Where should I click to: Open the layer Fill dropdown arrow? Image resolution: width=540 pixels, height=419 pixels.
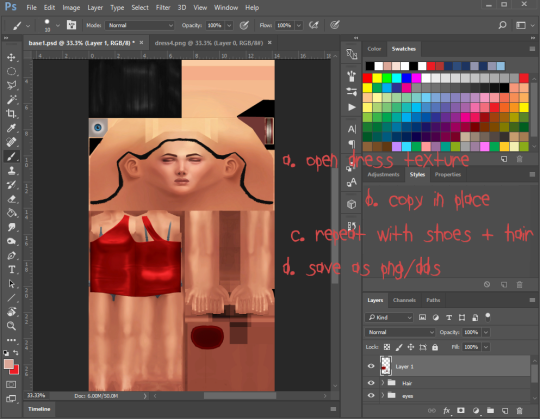tap(486, 347)
